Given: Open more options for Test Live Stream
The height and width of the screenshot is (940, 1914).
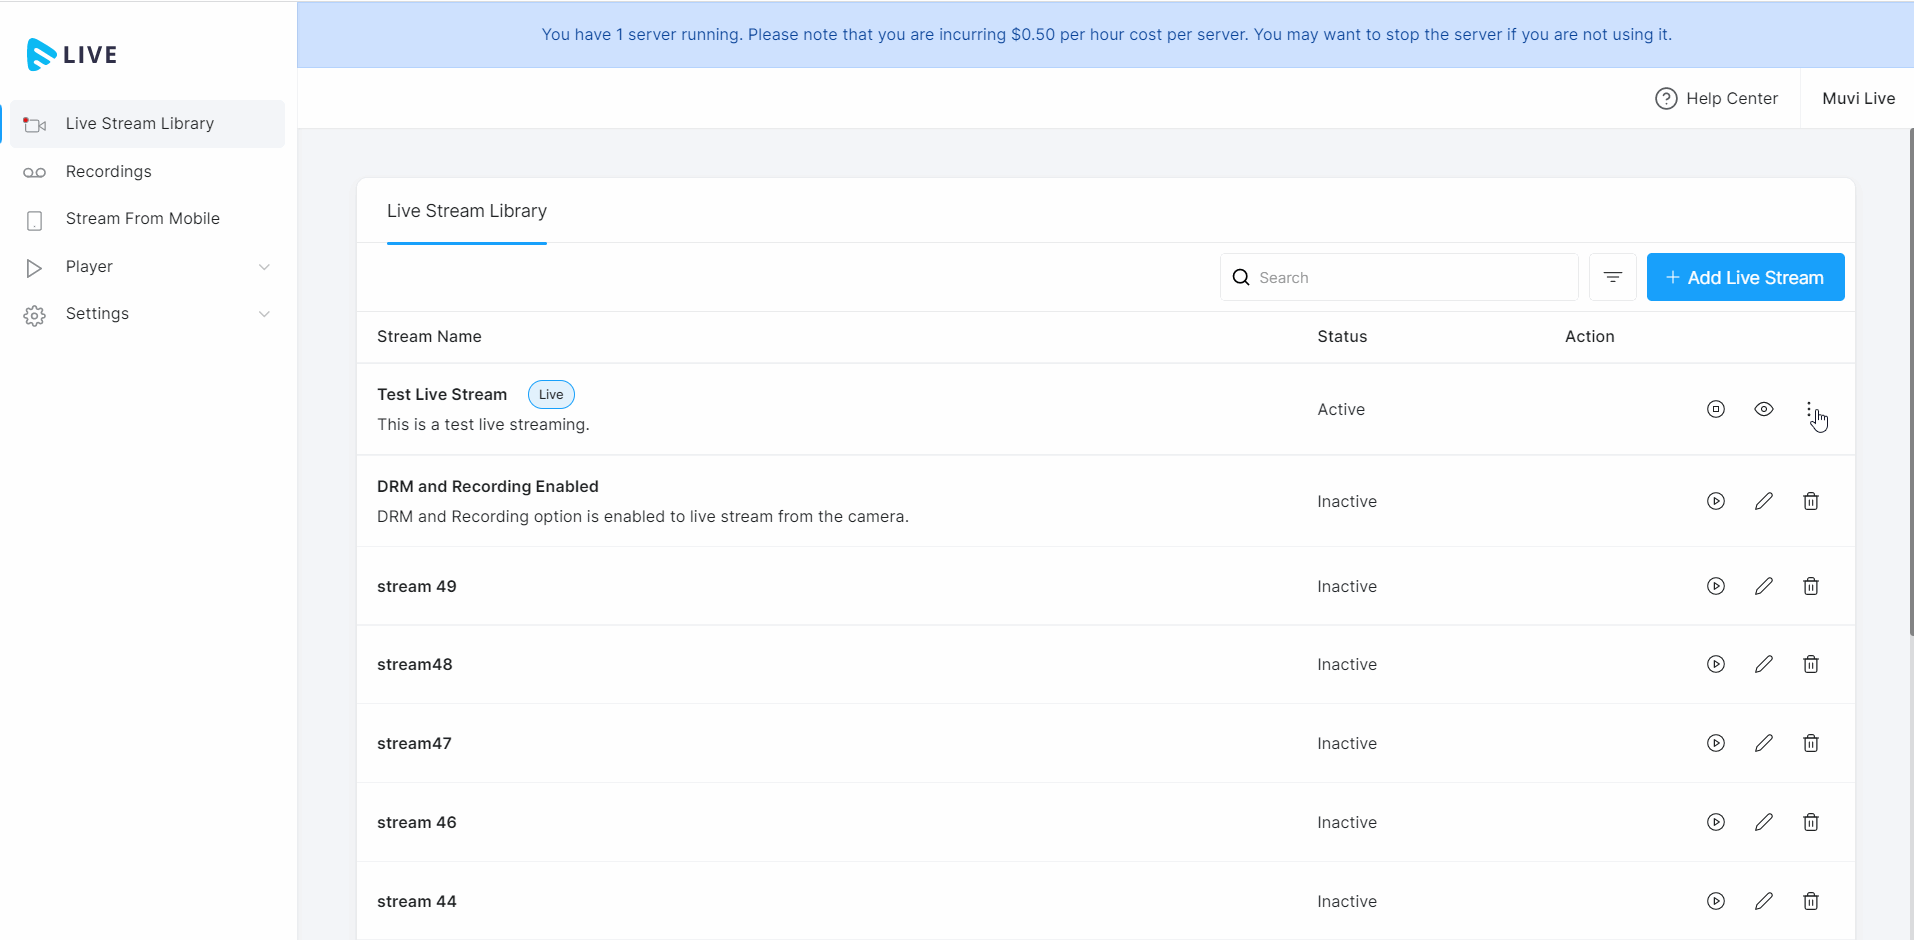Looking at the screenshot, I should [x=1809, y=409].
